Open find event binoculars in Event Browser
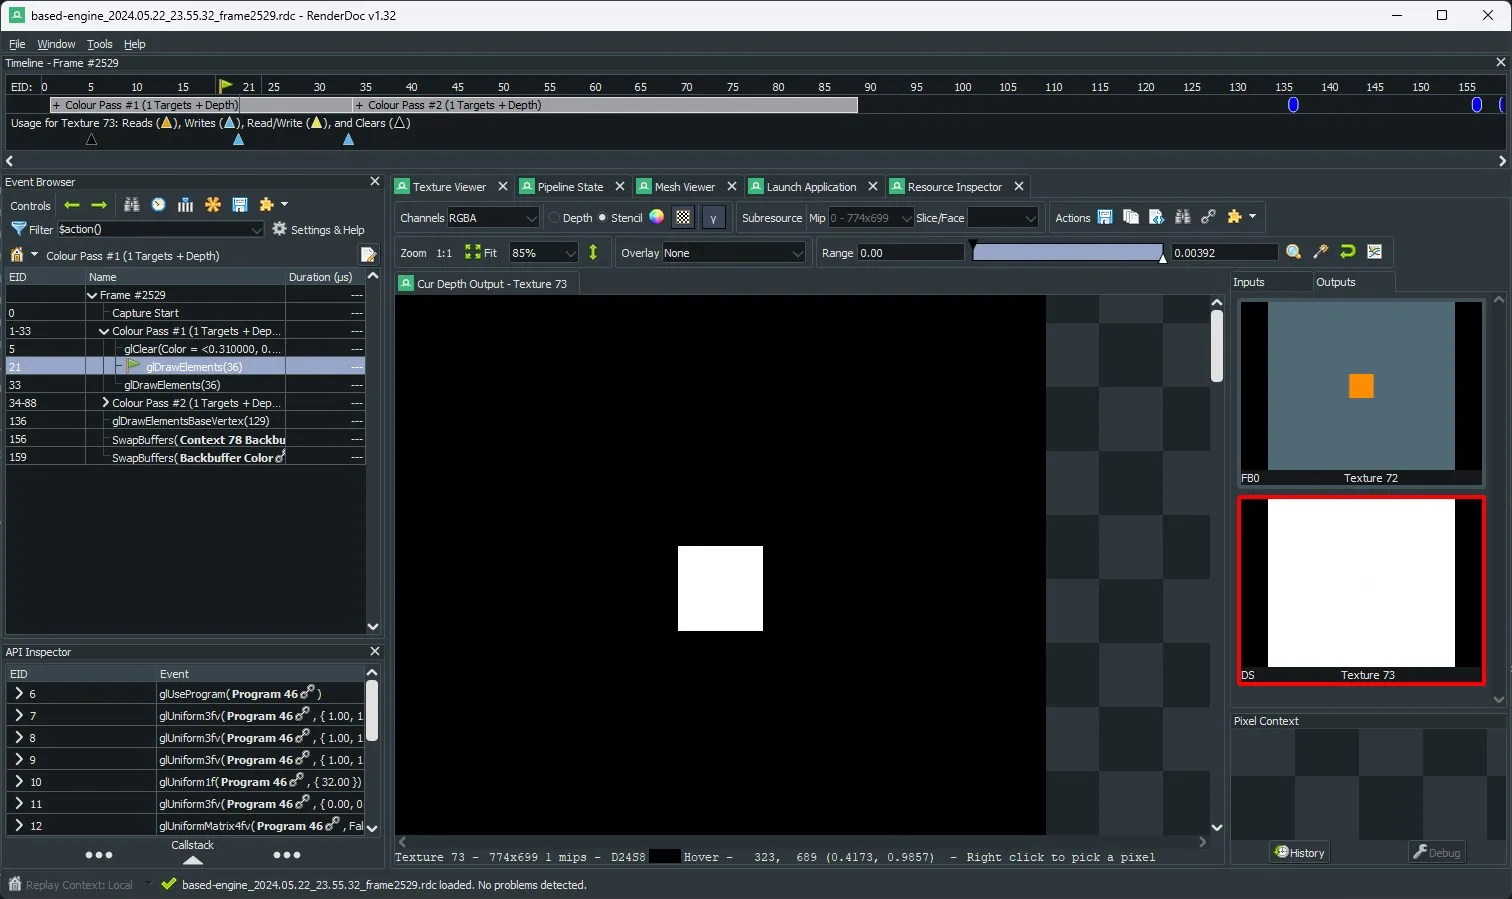1512x899 pixels. [x=131, y=205]
